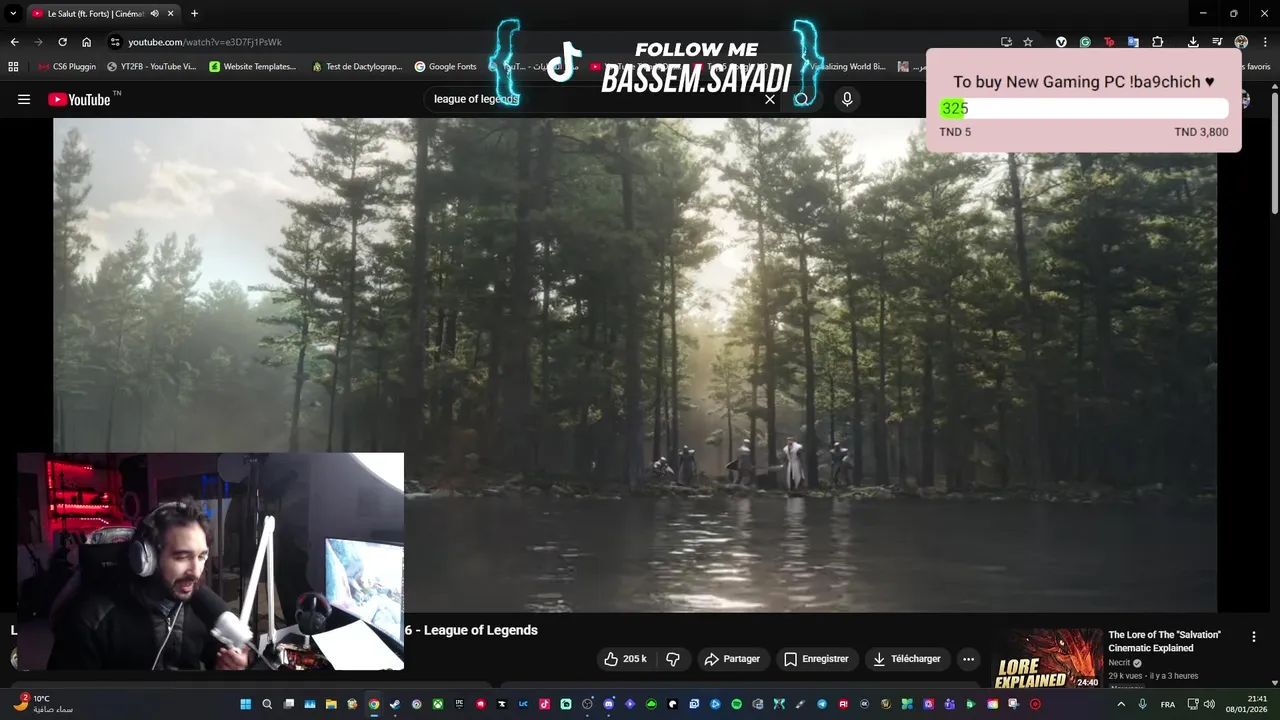Open Lore Explained recommended video thumbnail

click(1048, 659)
